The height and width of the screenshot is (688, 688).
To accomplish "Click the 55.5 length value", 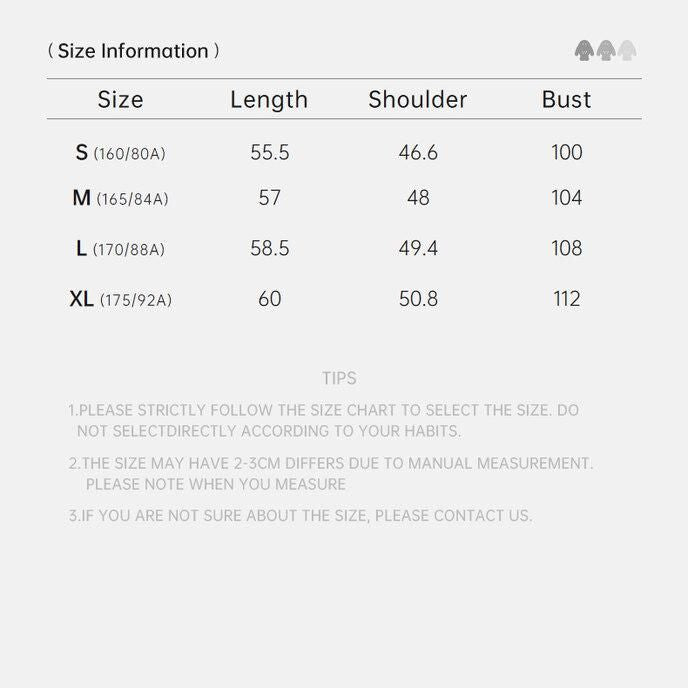I will pos(269,153).
